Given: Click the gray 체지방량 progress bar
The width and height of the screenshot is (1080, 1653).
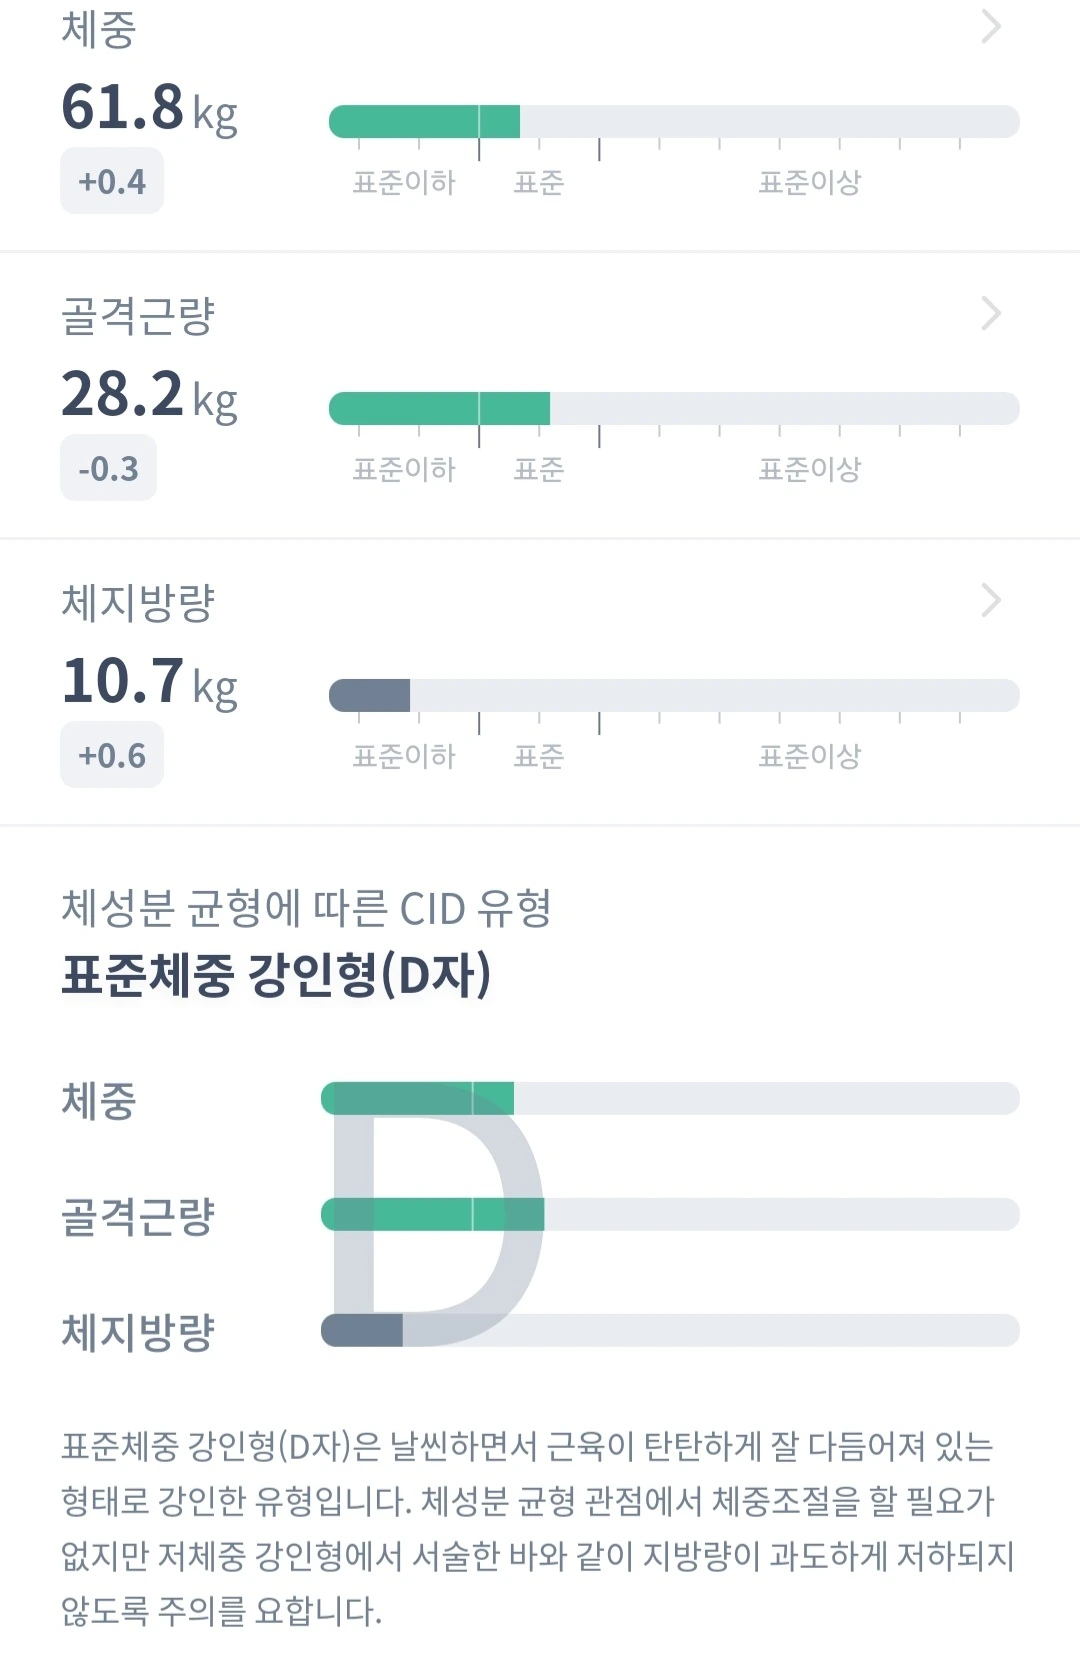Looking at the screenshot, I should 369,695.
